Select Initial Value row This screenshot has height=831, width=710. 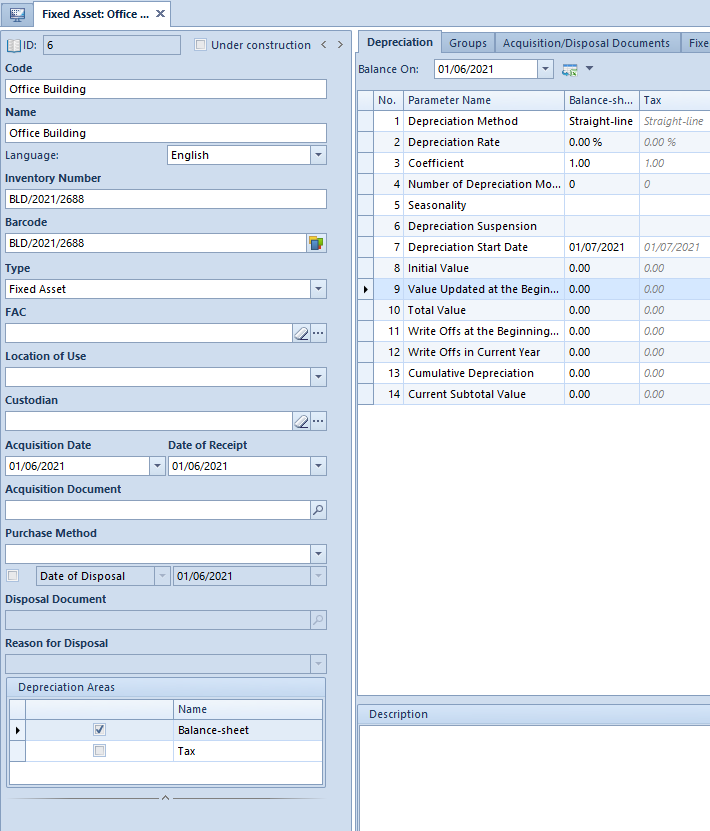click(534, 268)
